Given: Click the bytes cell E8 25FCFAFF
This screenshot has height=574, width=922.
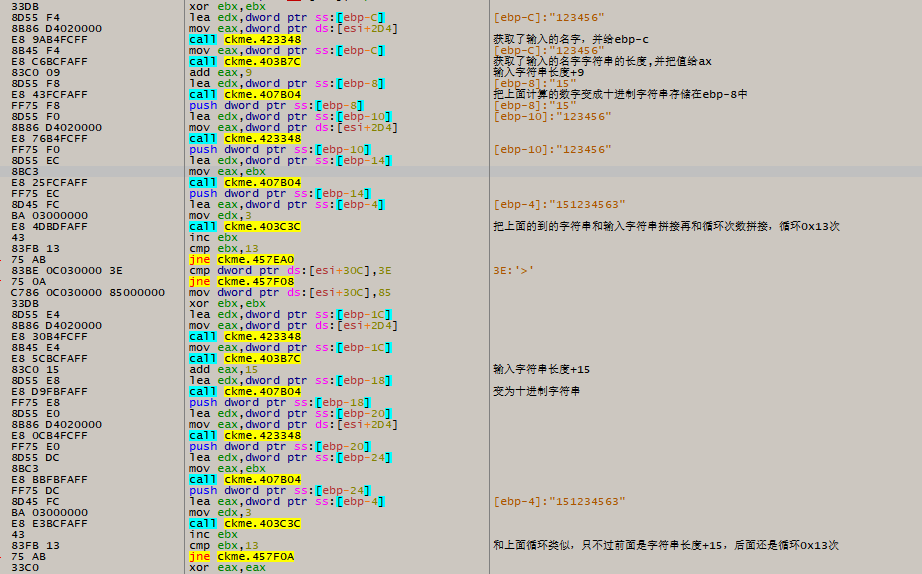Looking at the screenshot, I should [x=49, y=182].
